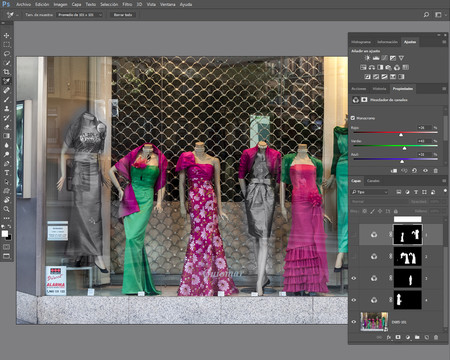
Task: Add a Threshold adjustment
Action: point(384,77)
